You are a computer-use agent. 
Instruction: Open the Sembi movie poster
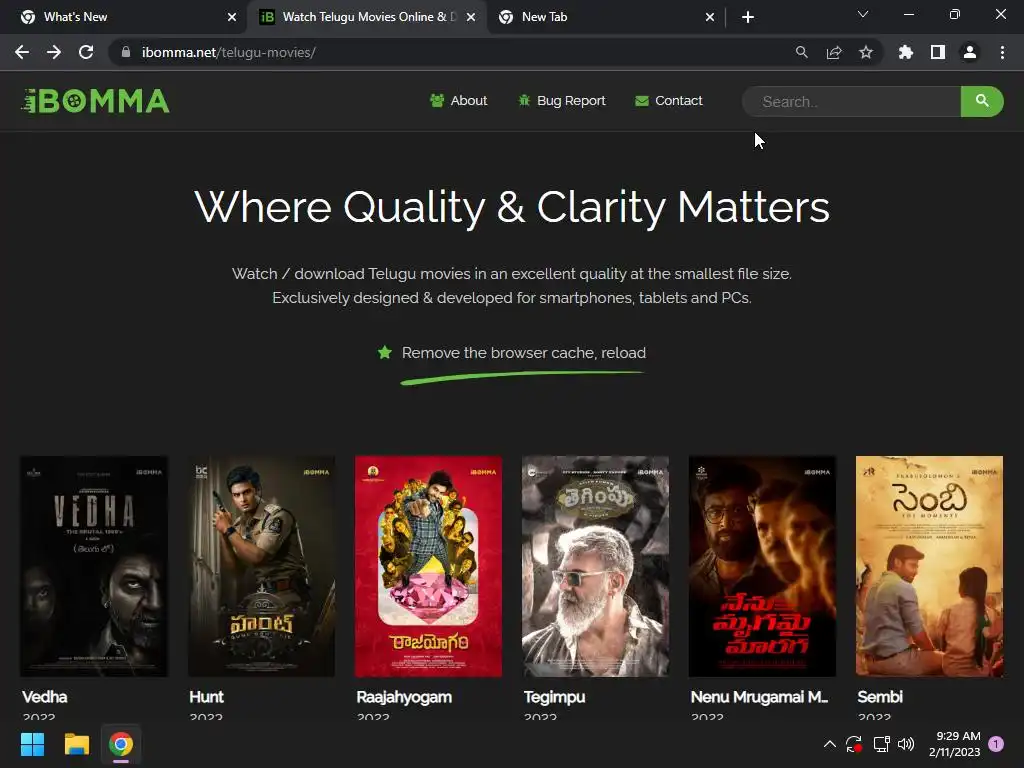(929, 566)
